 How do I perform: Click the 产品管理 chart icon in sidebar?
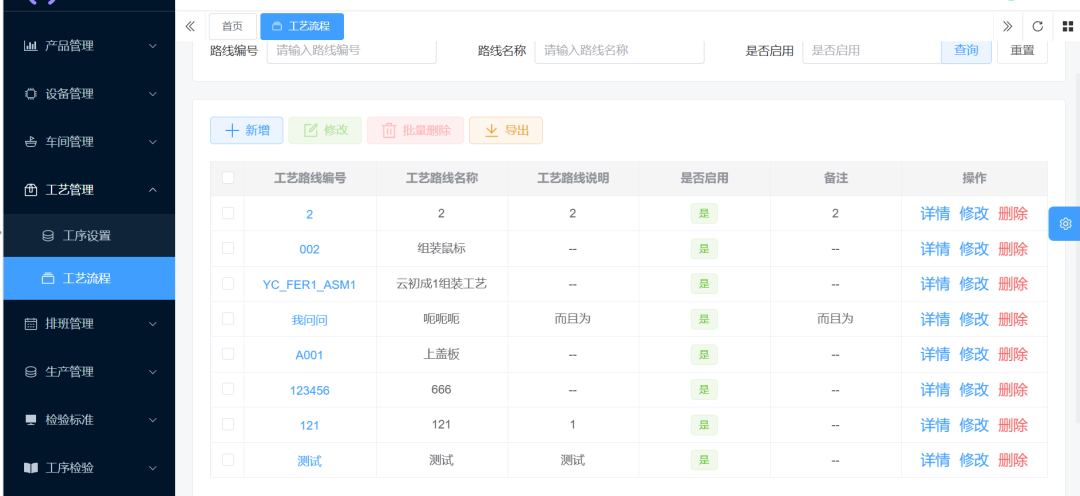coord(30,46)
